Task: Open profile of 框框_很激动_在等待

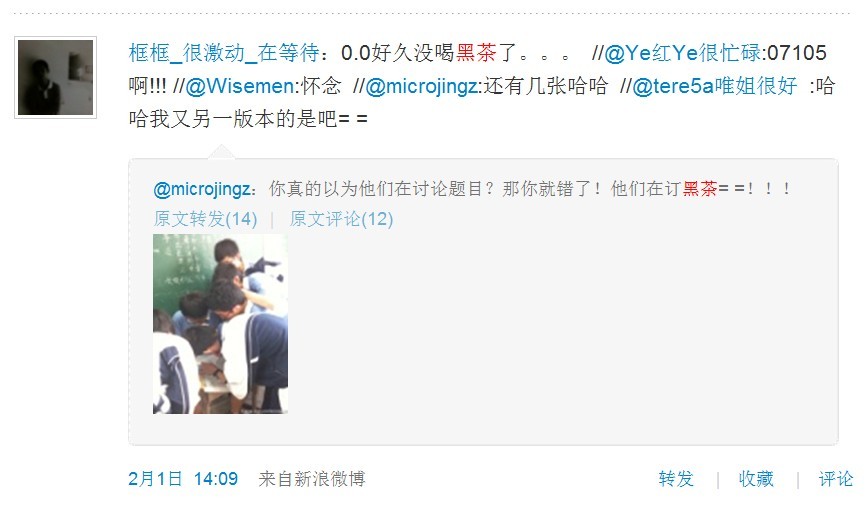Action: pos(224,53)
